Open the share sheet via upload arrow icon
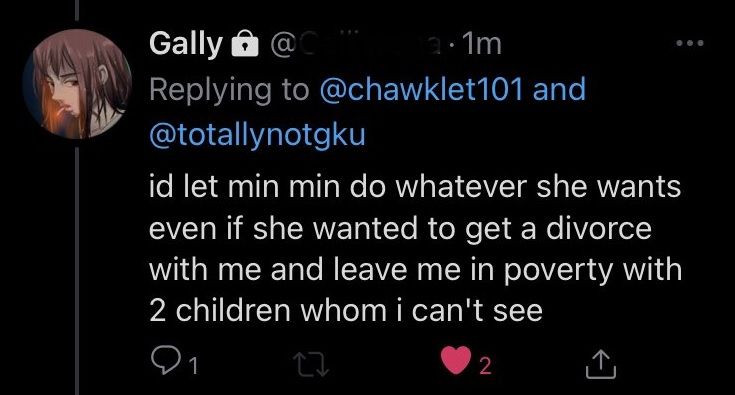The image size is (735, 395). (600, 365)
